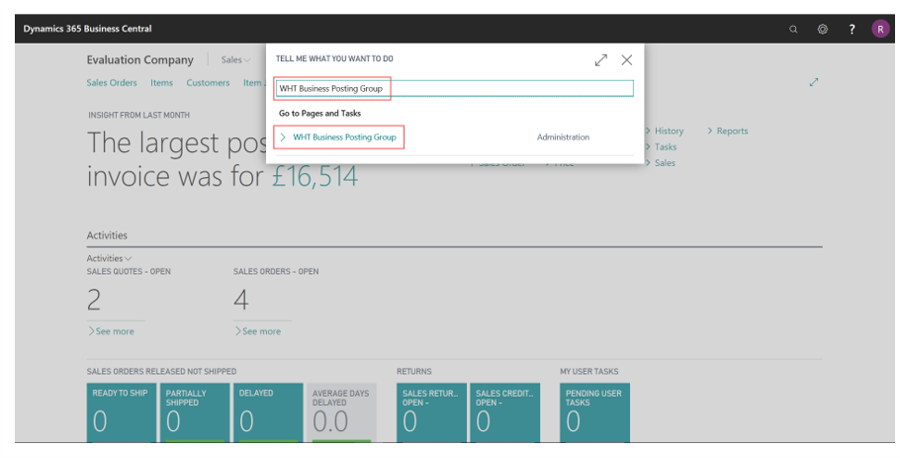Click the £16,514 insight amount
The width and height of the screenshot is (900, 458).
315,176
